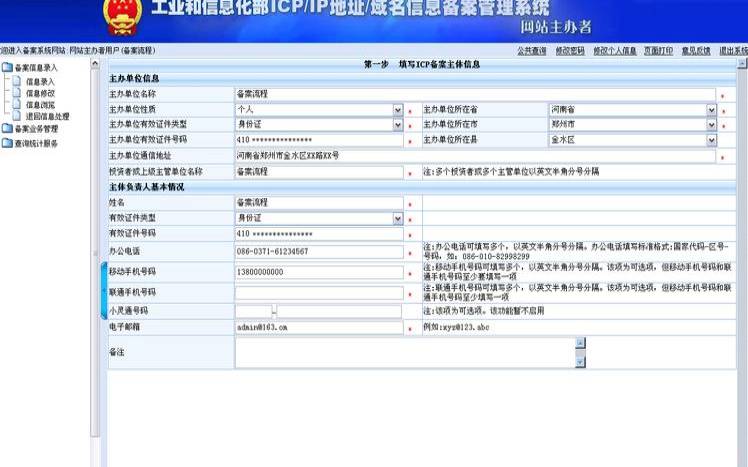Click the national emblem logo in header
Image resolution: width=748 pixels, height=467 pixels.
pyautogui.click(x=120, y=17)
